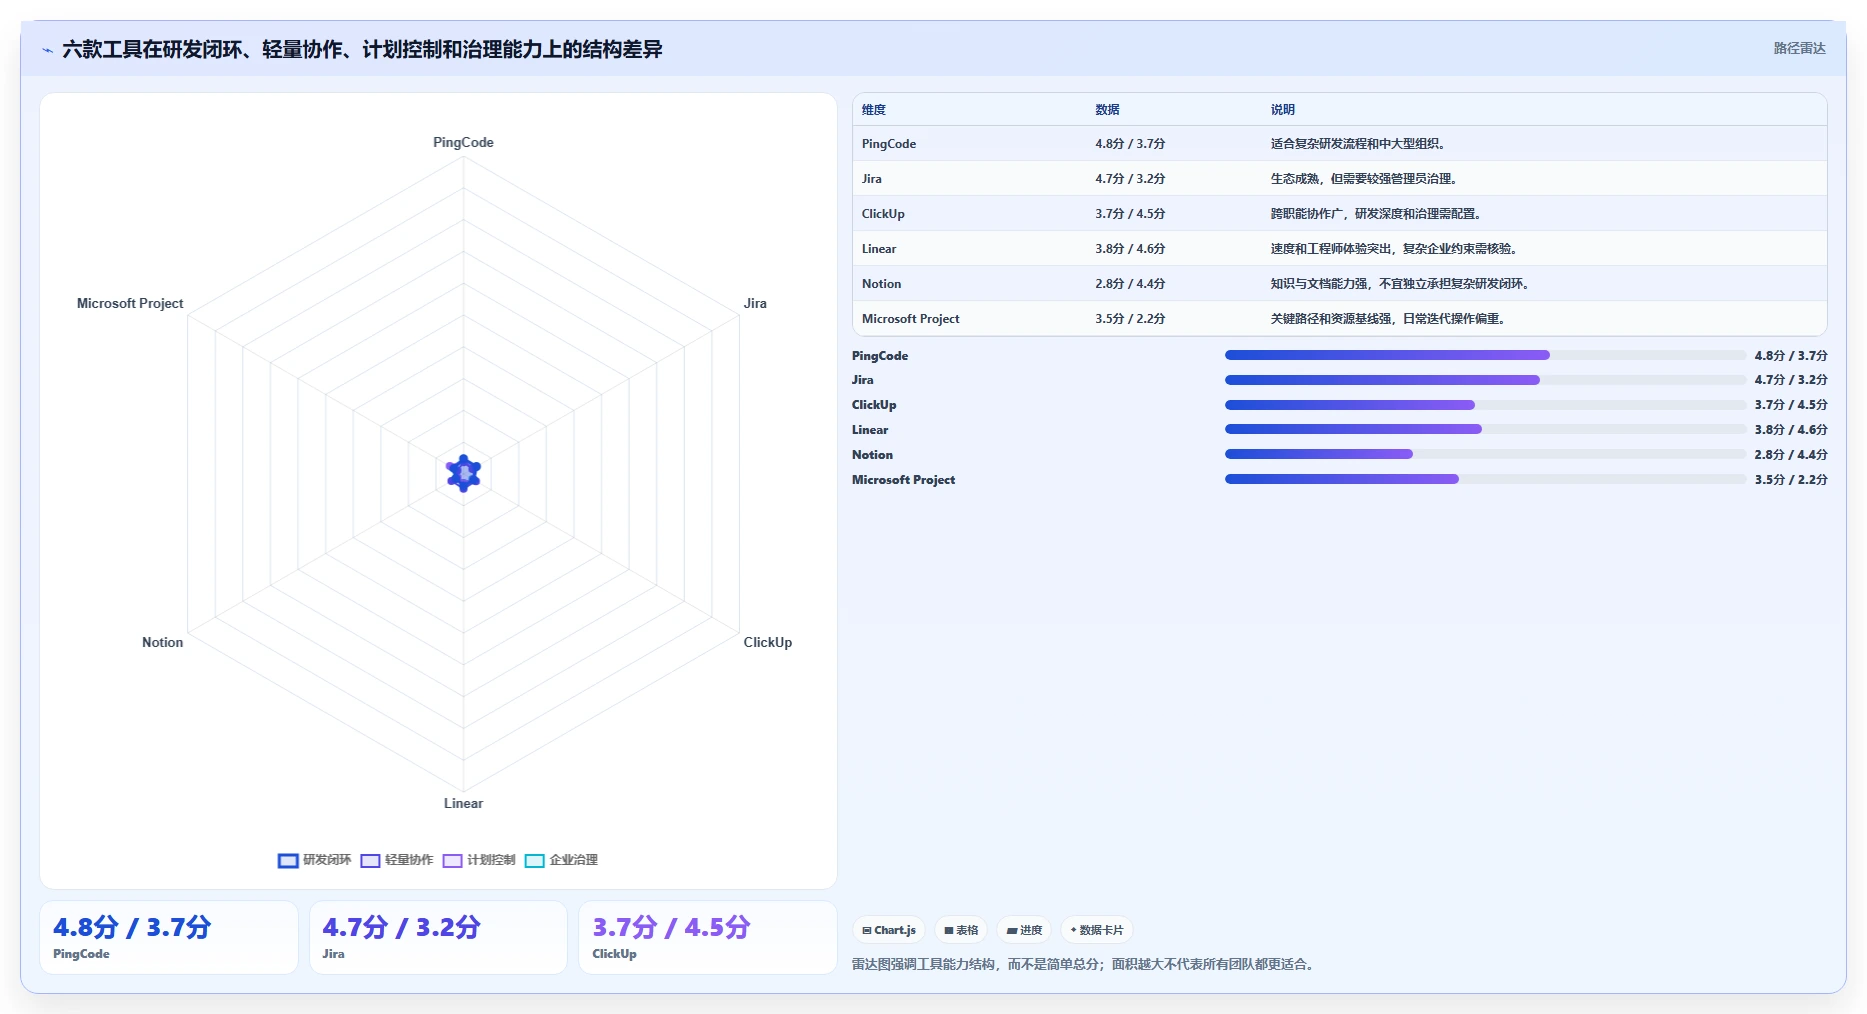Open the PingCode data card
Screen dimensions: 1867x1014
pyautogui.click(x=169, y=937)
